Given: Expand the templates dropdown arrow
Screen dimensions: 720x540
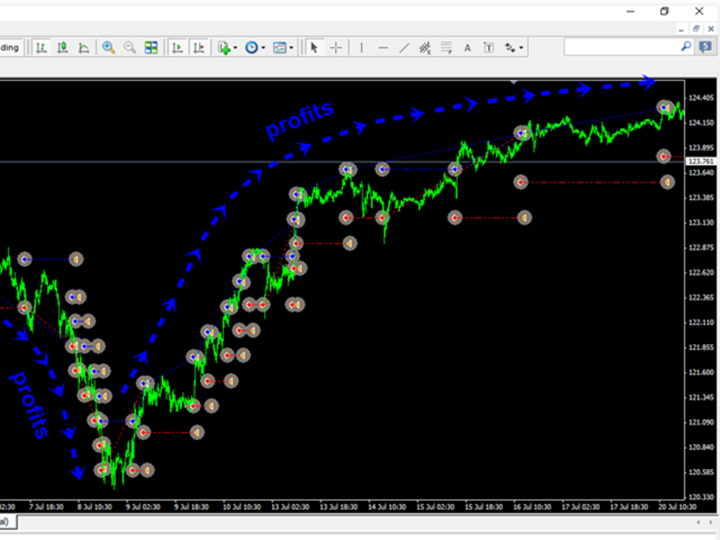Looking at the screenshot, I should [x=292, y=48].
